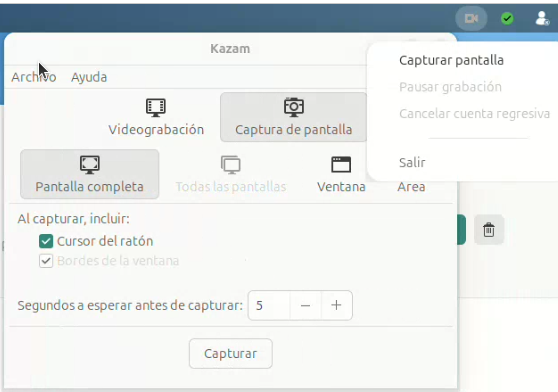
Task: Open the Archivo menu
Action: 33,77
